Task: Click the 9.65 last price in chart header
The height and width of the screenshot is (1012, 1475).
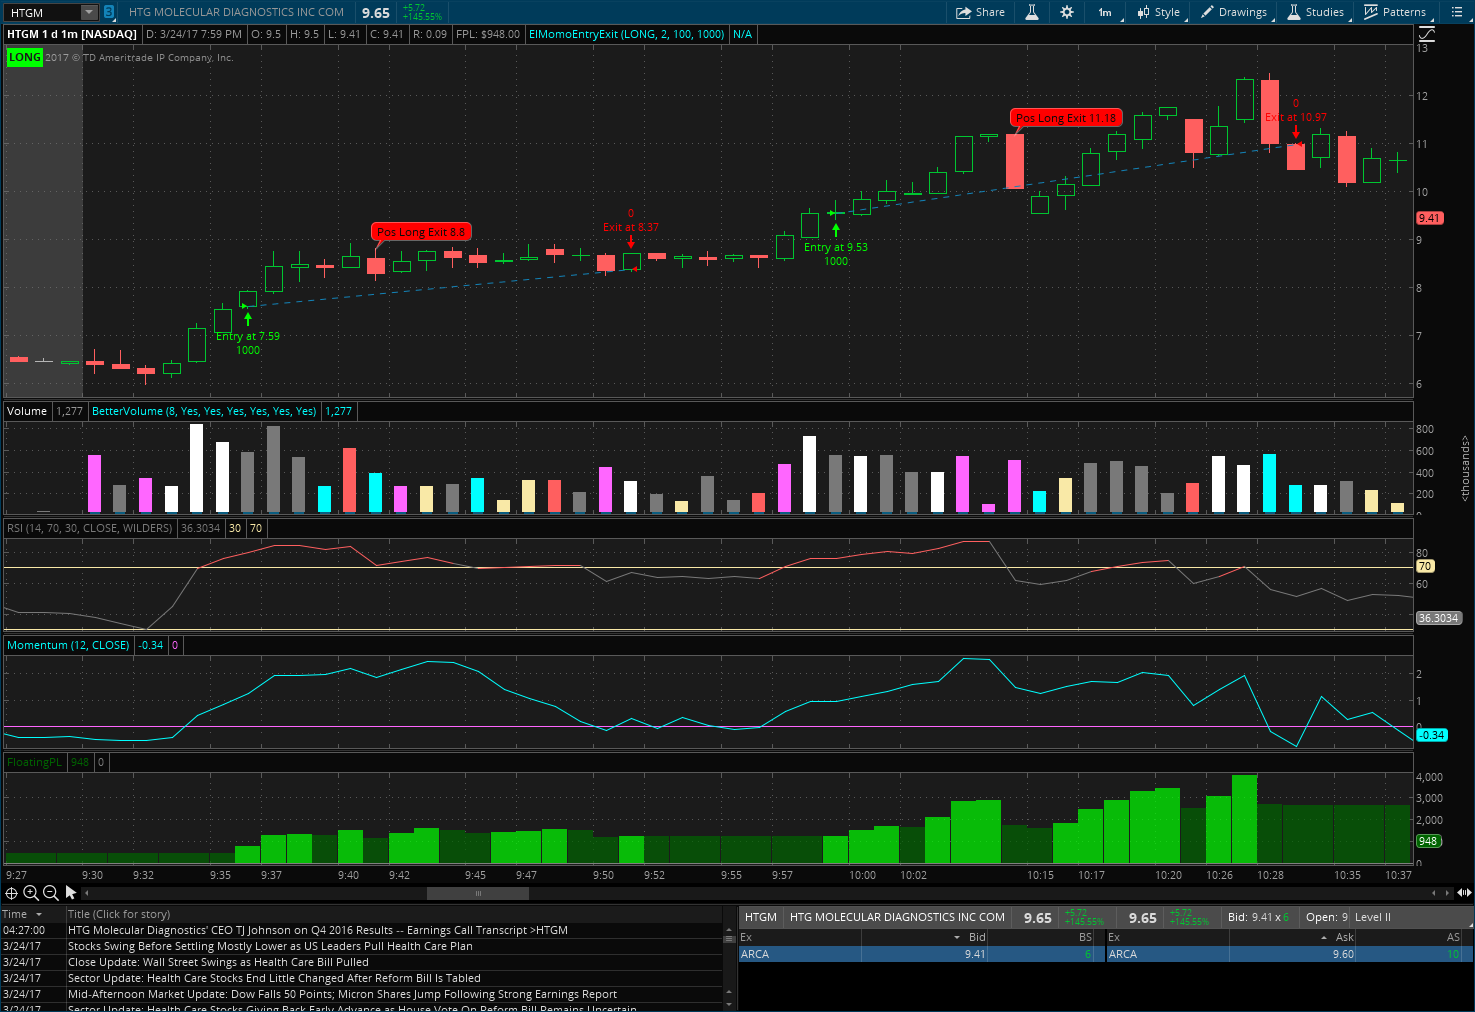Action: tap(376, 13)
